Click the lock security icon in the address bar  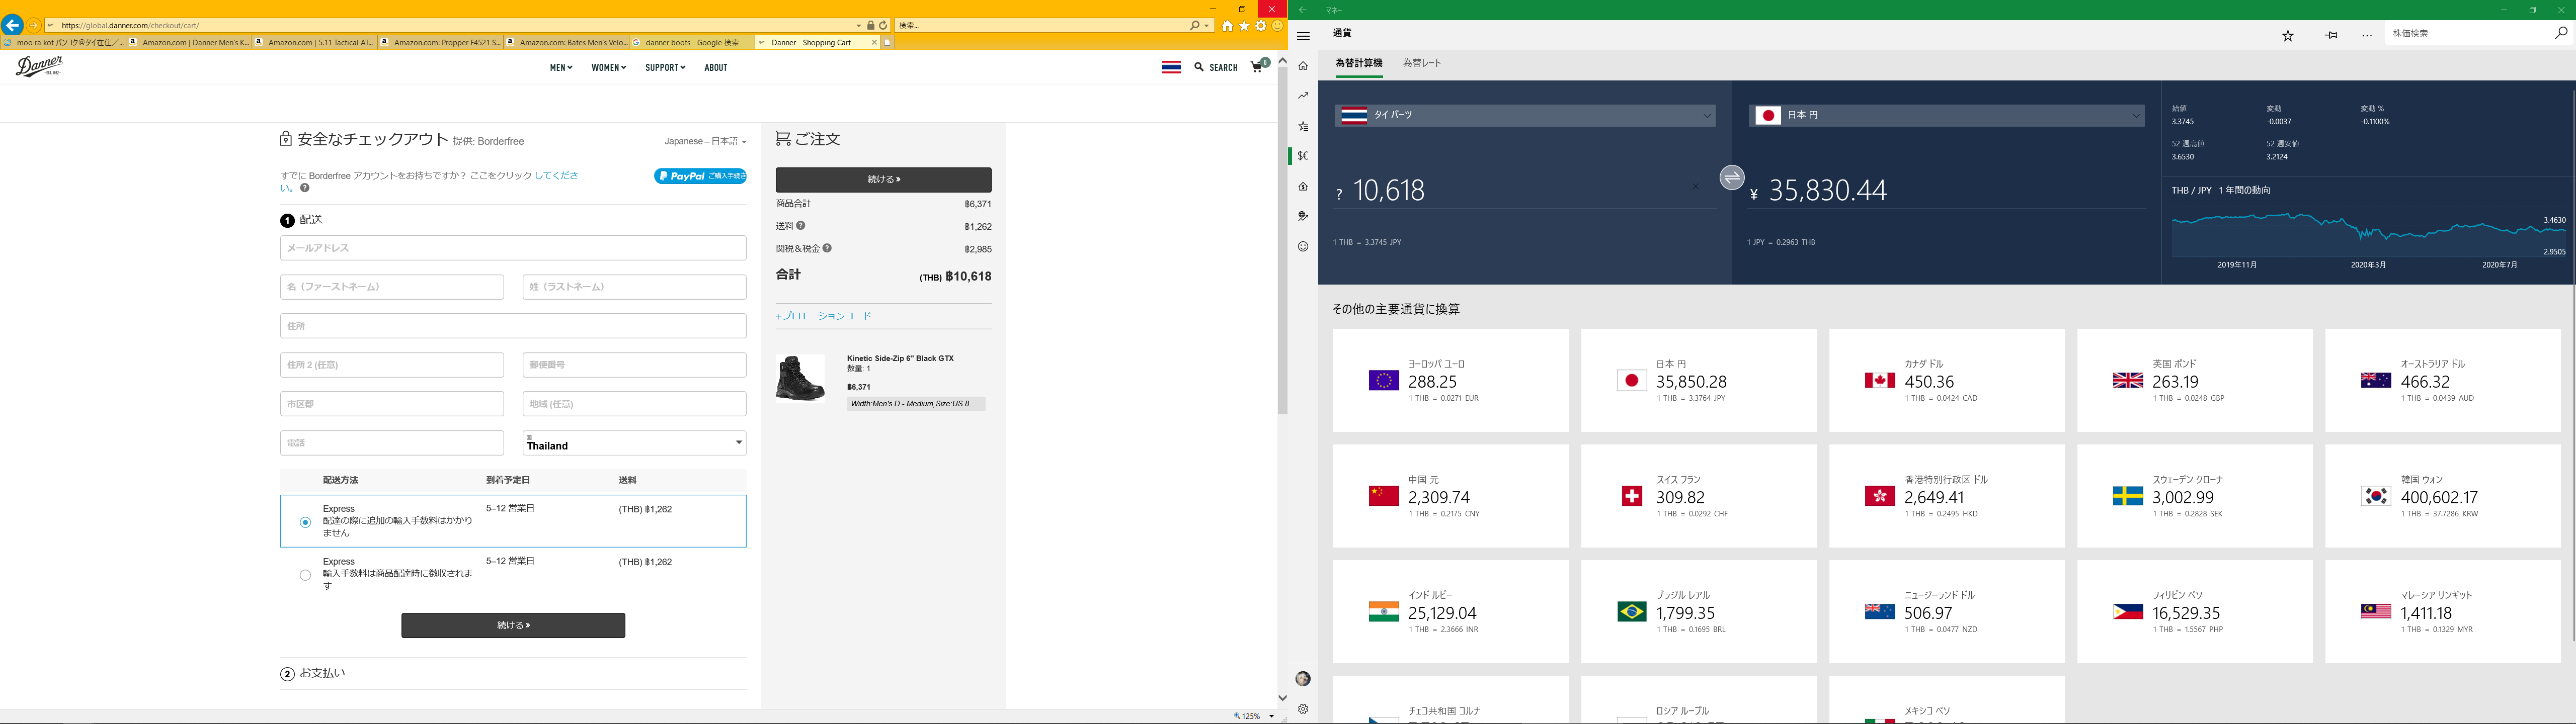[871, 25]
